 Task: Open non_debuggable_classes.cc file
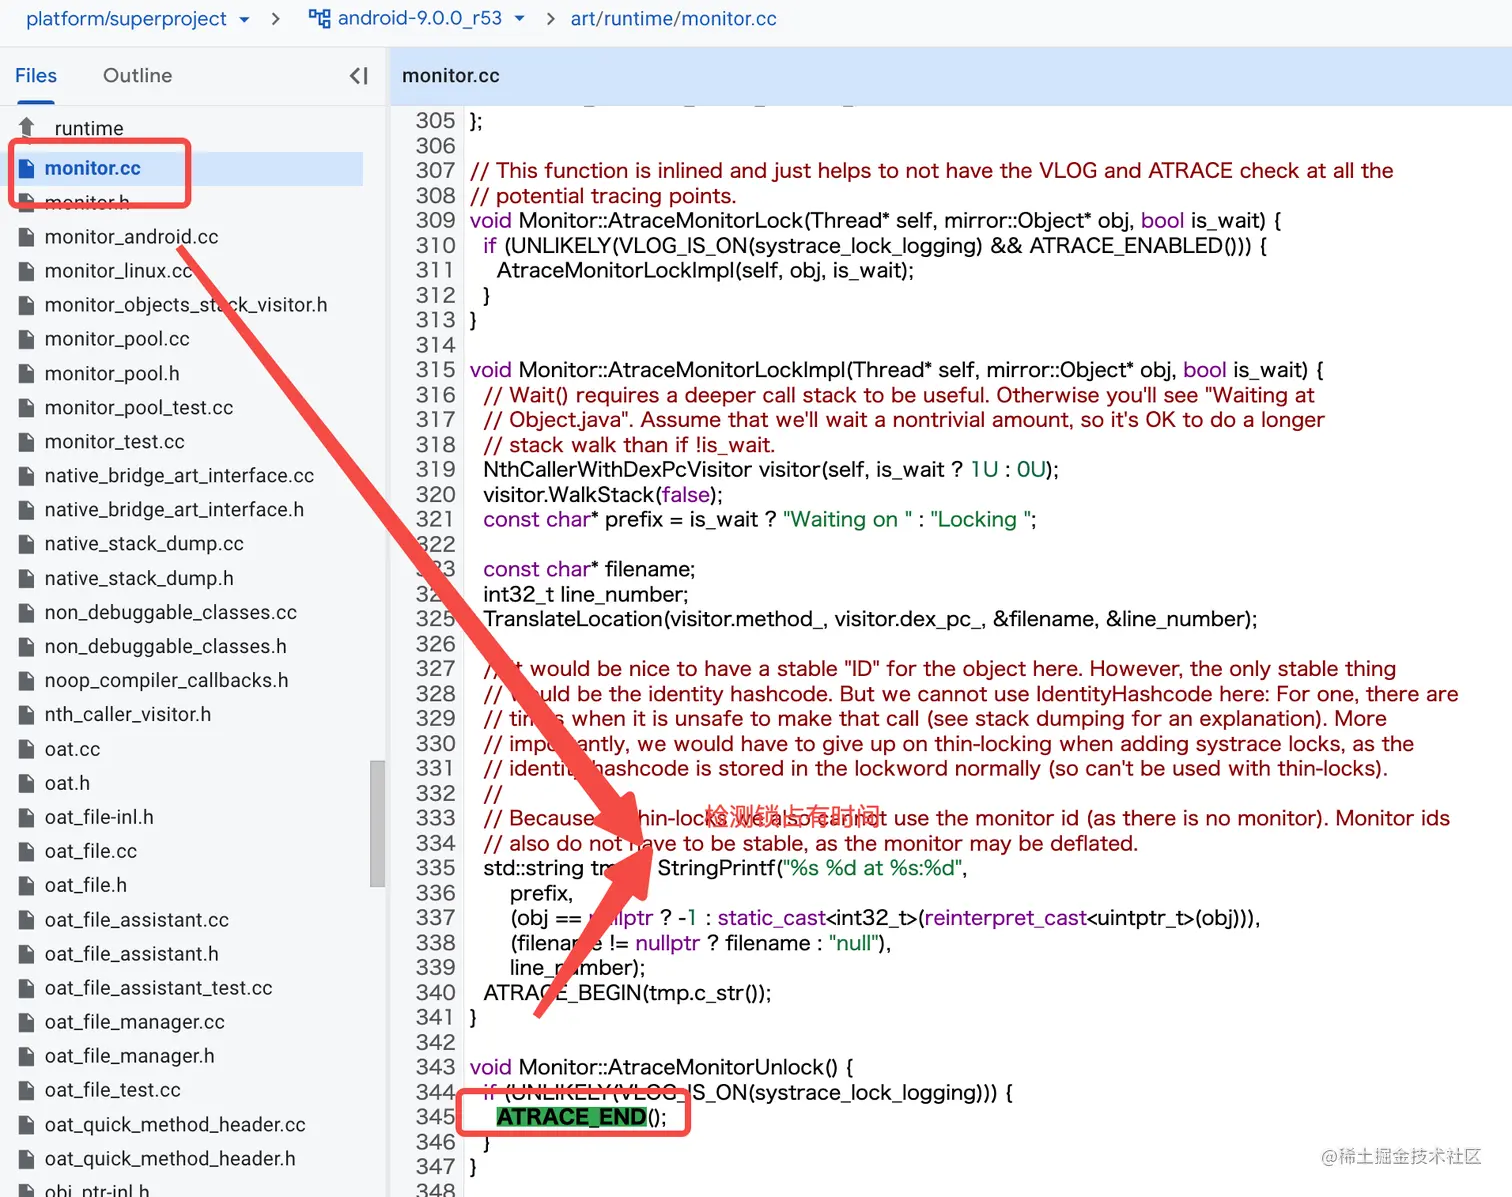[x=171, y=612]
